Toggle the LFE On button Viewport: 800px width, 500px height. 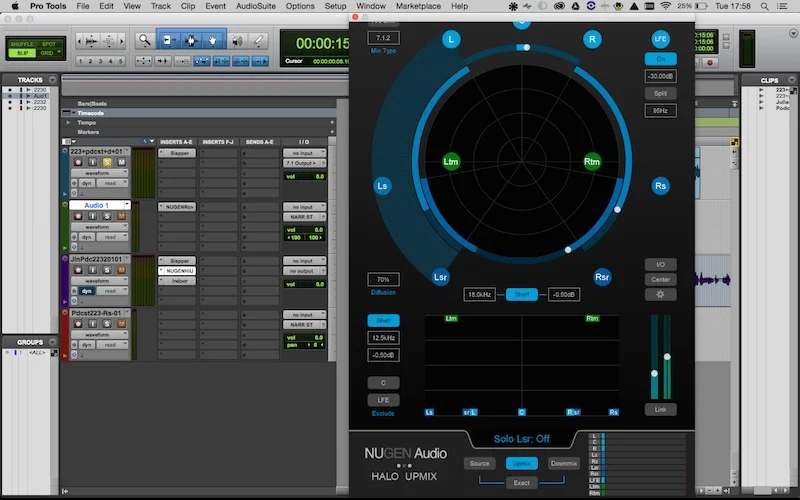660,59
